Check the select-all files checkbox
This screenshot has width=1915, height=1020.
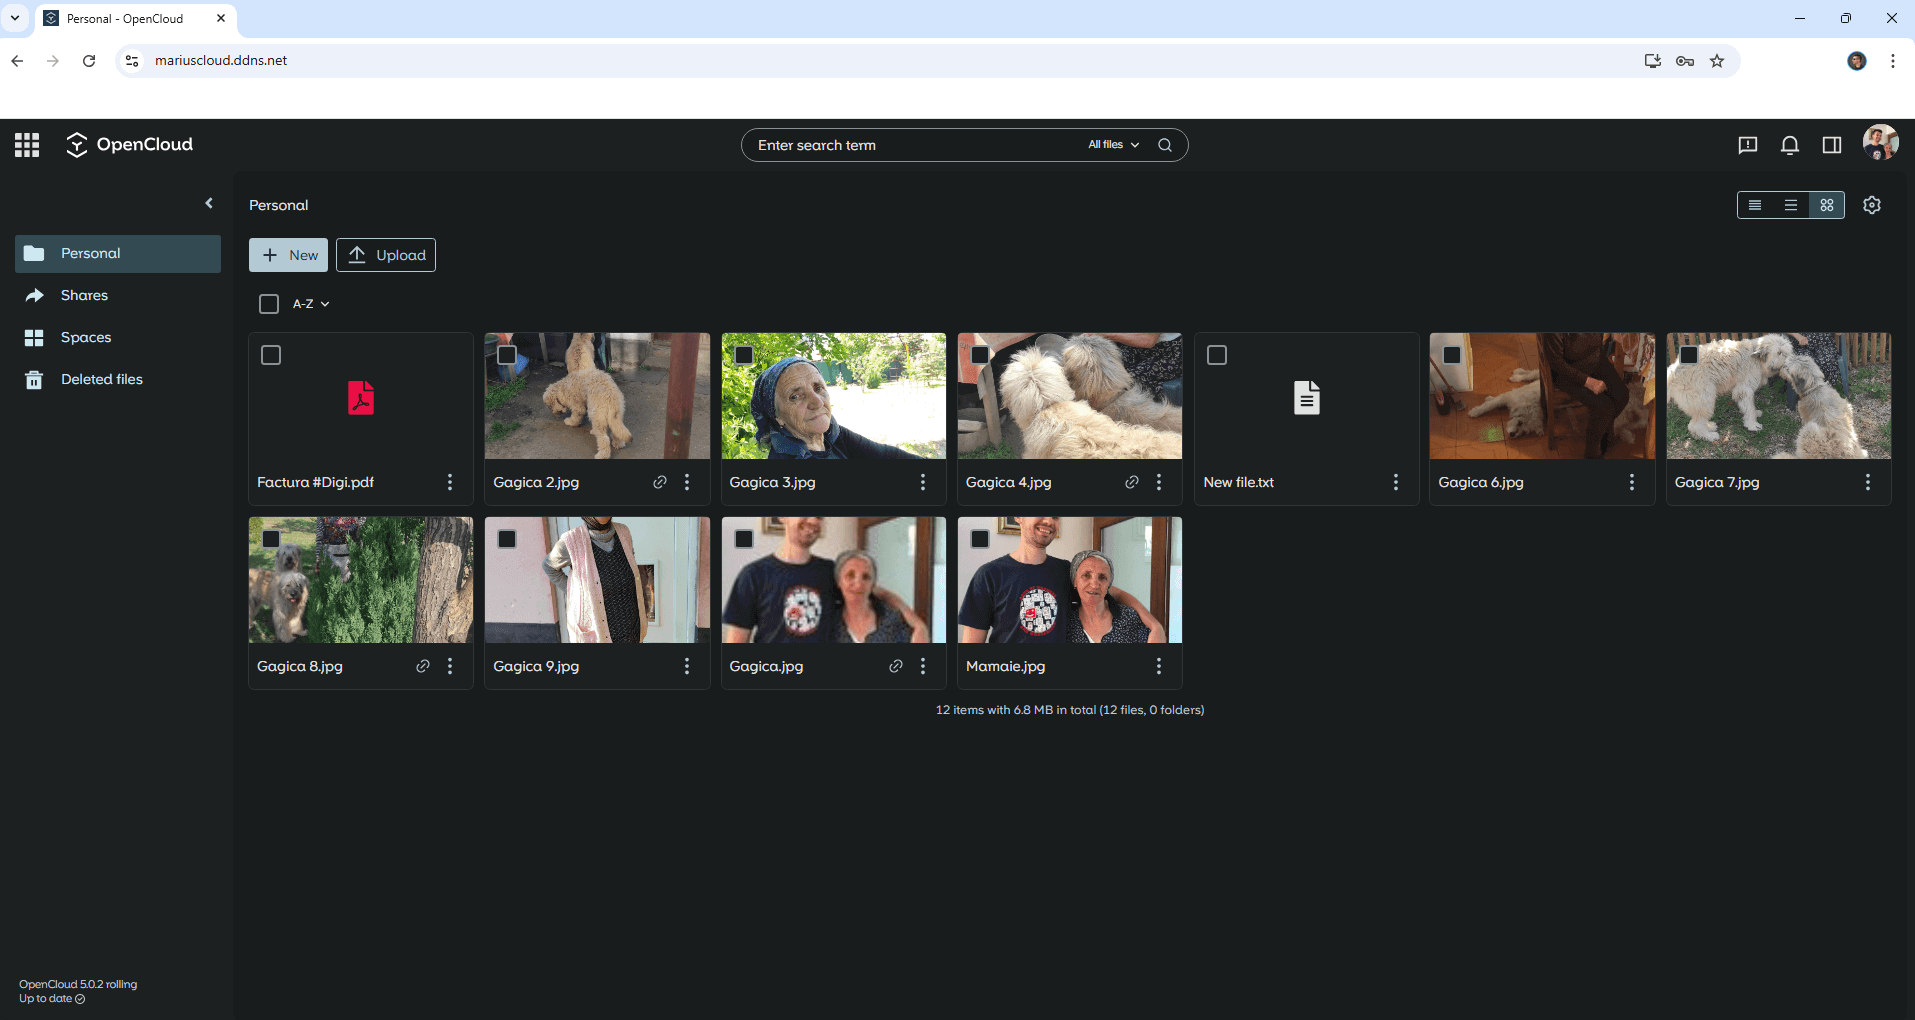[269, 304]
